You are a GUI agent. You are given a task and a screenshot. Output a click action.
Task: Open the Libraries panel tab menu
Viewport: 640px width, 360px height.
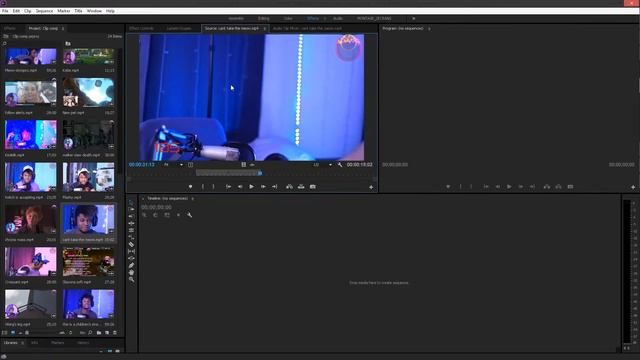22,343
